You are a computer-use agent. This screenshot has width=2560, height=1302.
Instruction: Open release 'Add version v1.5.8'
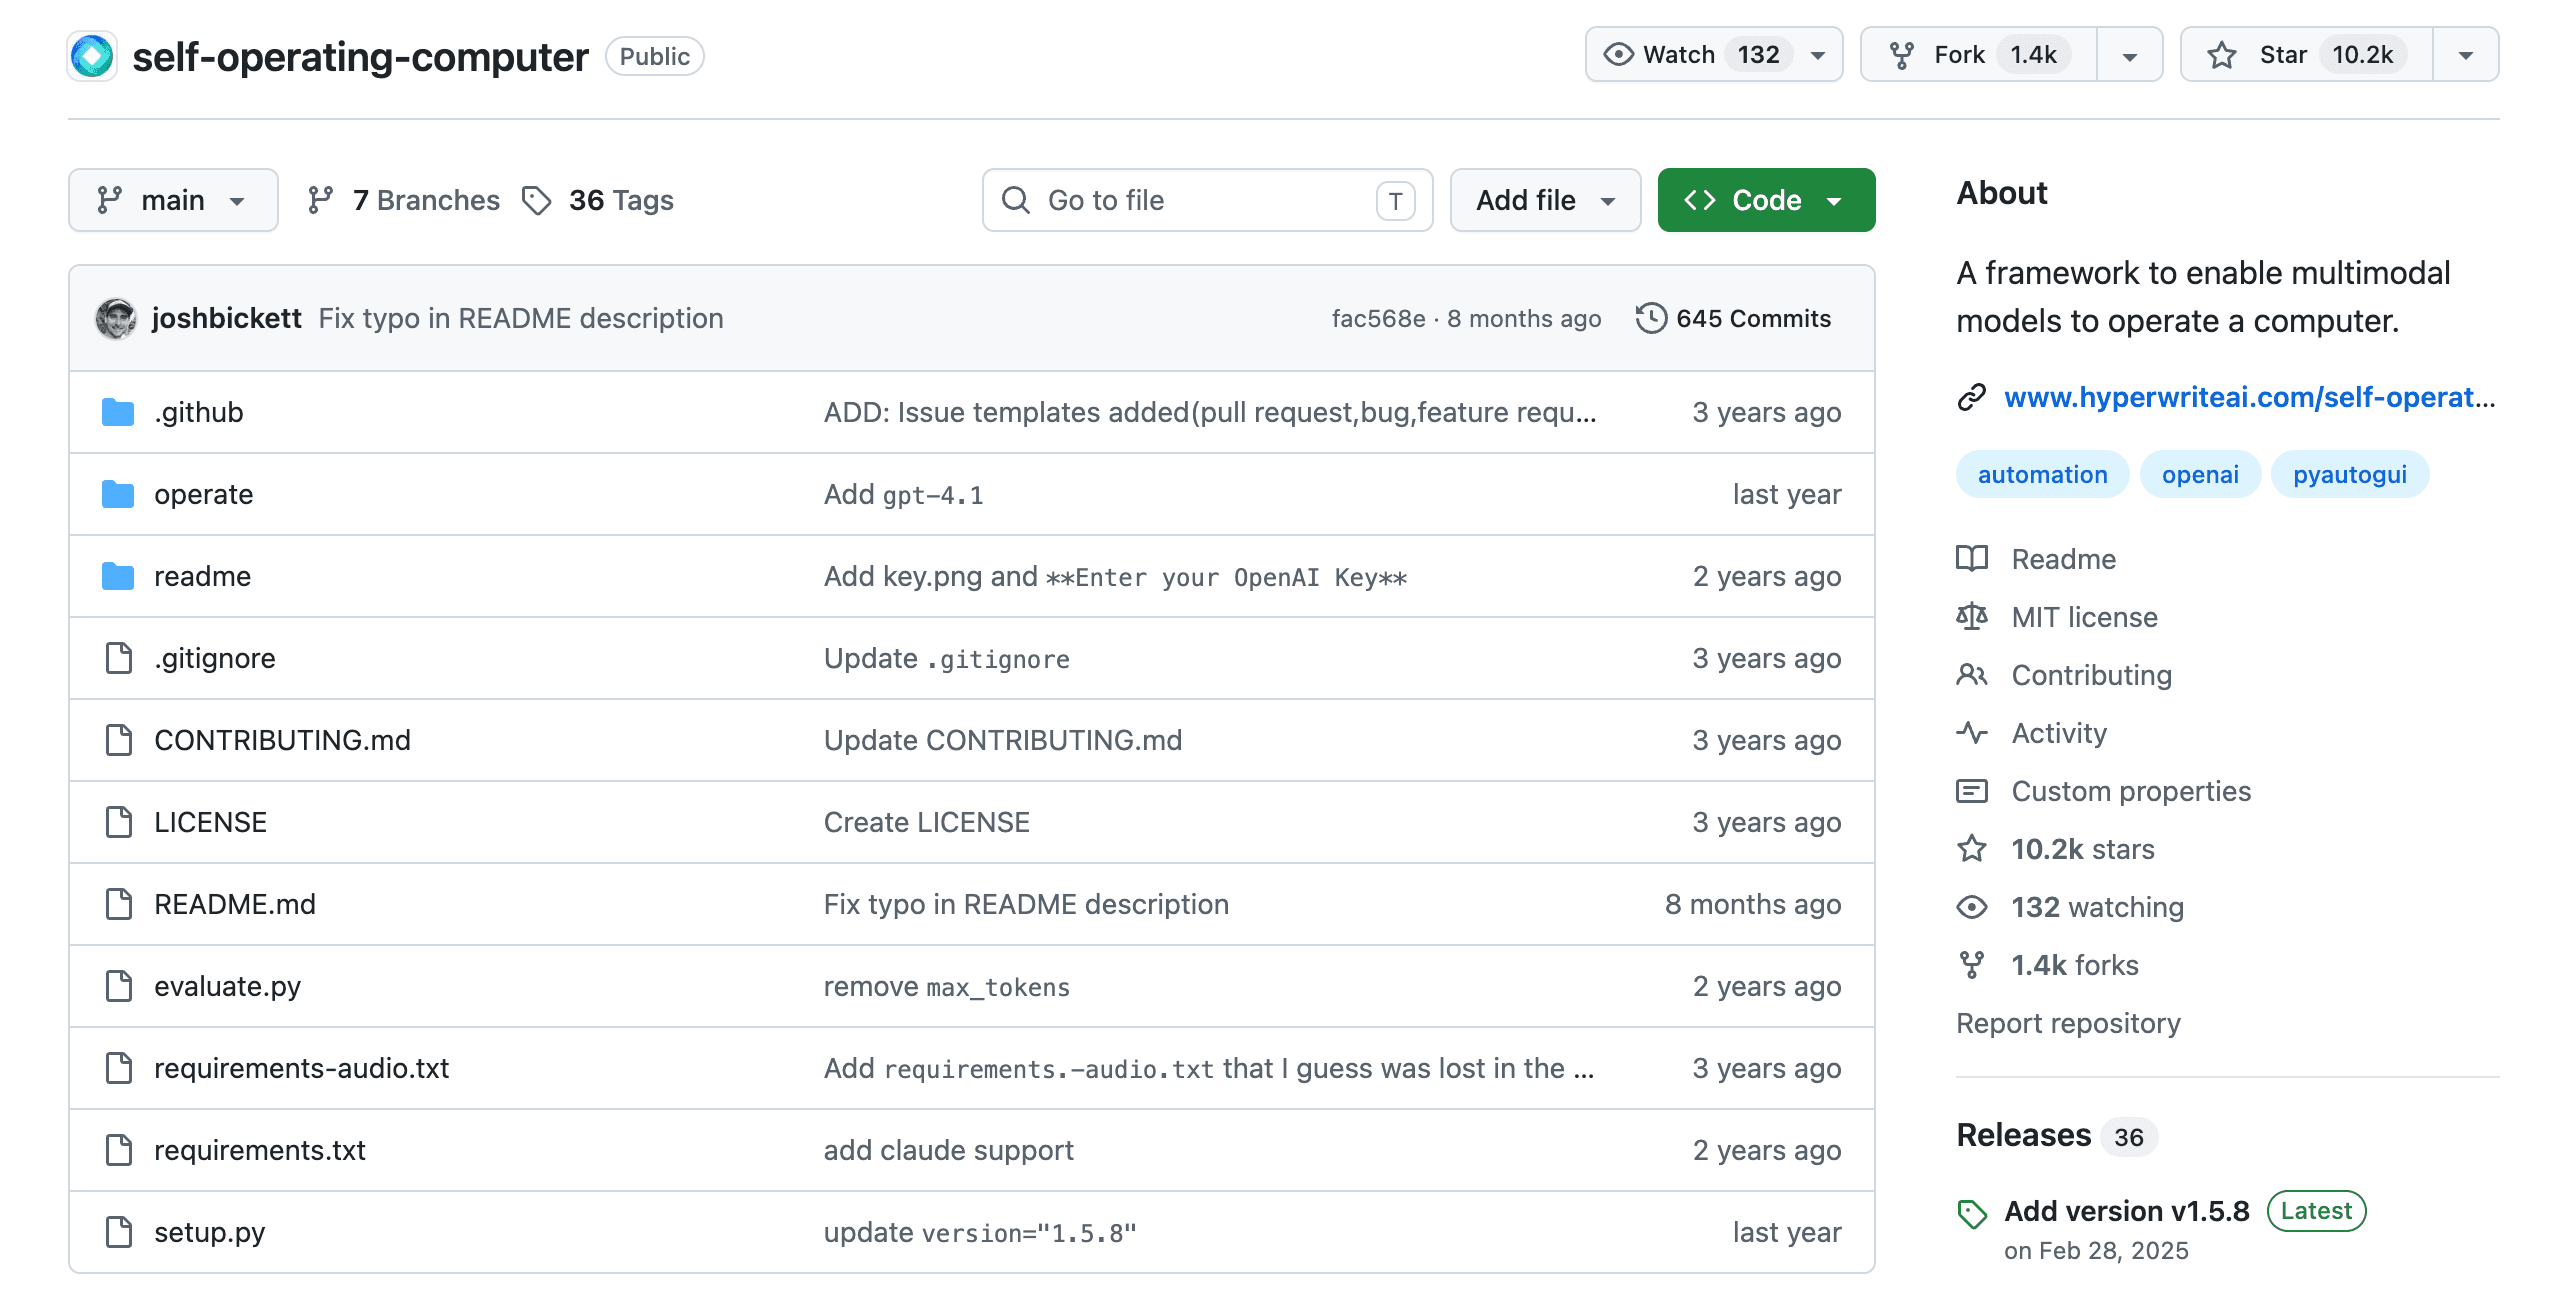(x=2127, y=1211)
